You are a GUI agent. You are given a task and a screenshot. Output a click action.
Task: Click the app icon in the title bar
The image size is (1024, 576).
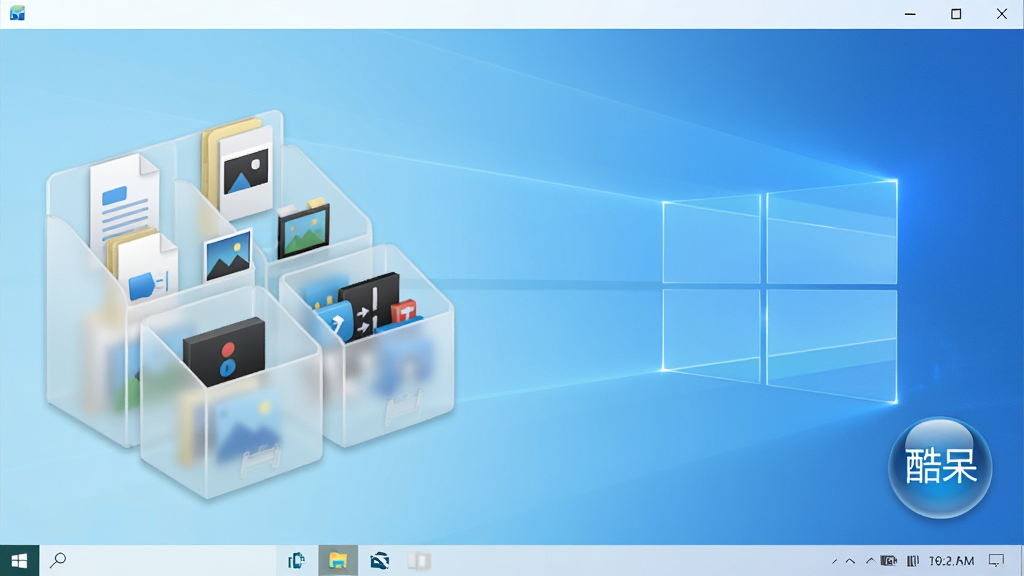pos(18,13)
